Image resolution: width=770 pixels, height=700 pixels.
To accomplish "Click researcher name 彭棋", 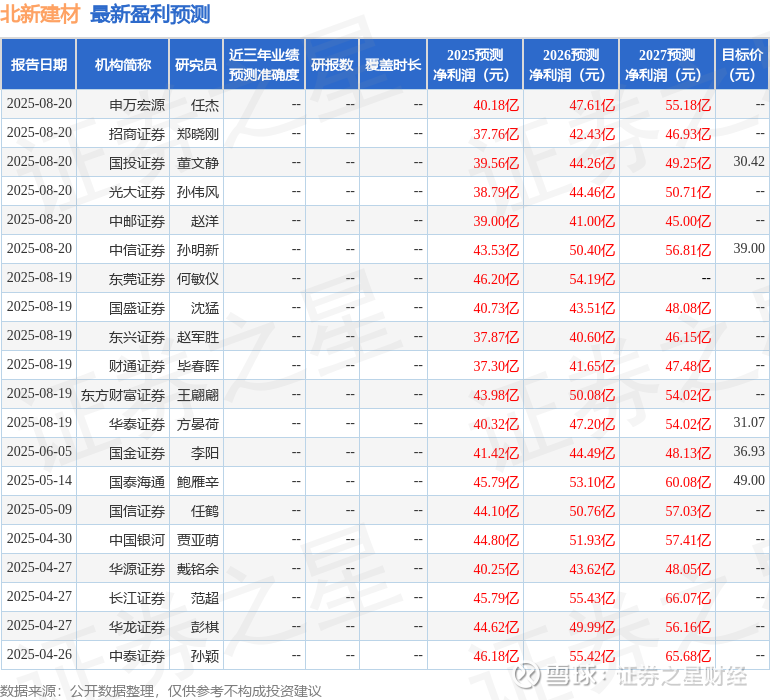I will click(205, 627).
